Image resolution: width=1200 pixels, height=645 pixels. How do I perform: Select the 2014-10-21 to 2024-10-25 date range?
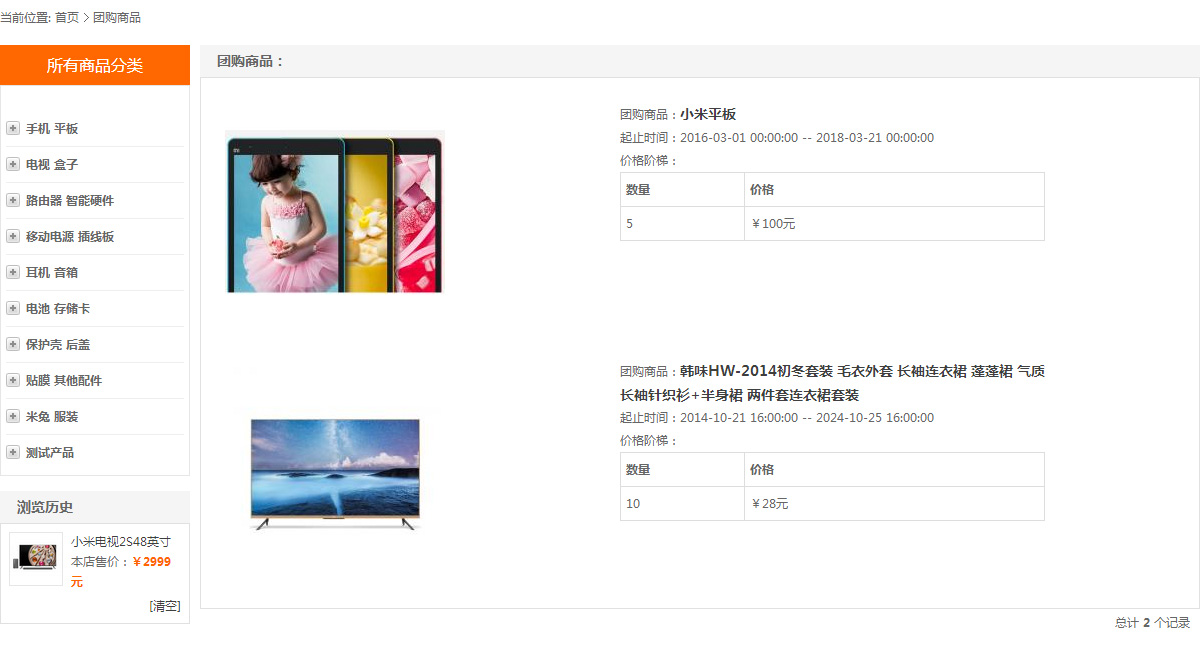click(807, 418)
